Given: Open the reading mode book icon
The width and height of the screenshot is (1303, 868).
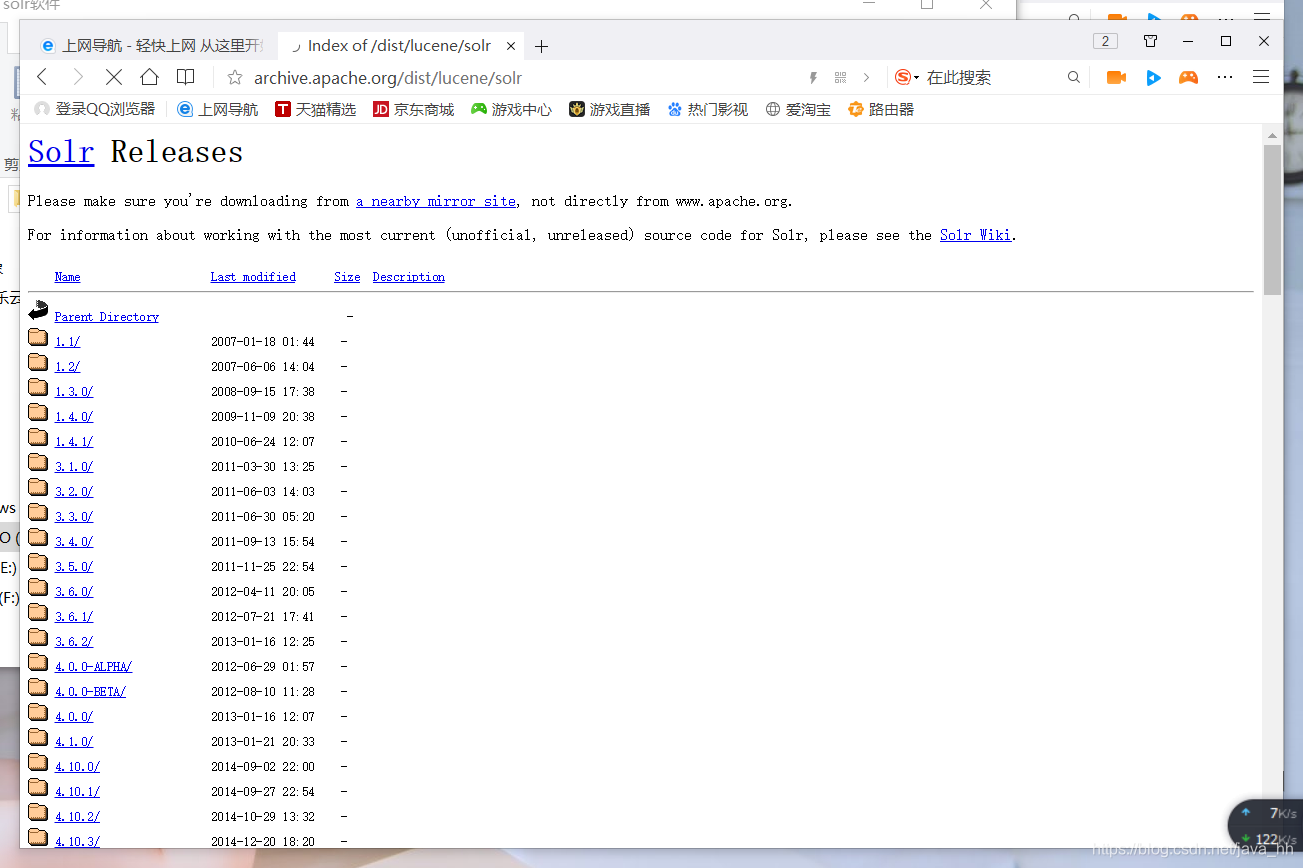Looking at the screenshot, I should pyautogui.click(x=185, y=77).
